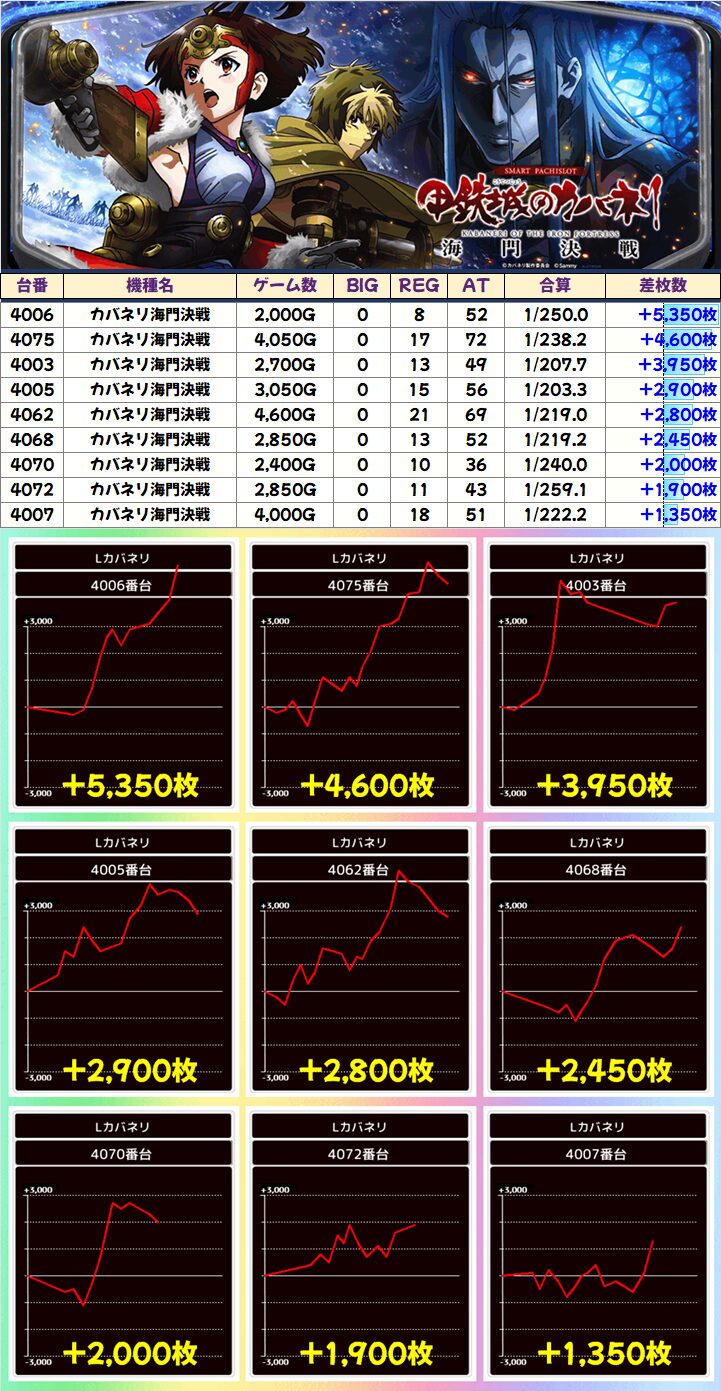Screen dimensions: 721x1391
Task: Open the 4068番台 slump graph
Action: coord(597,960)
